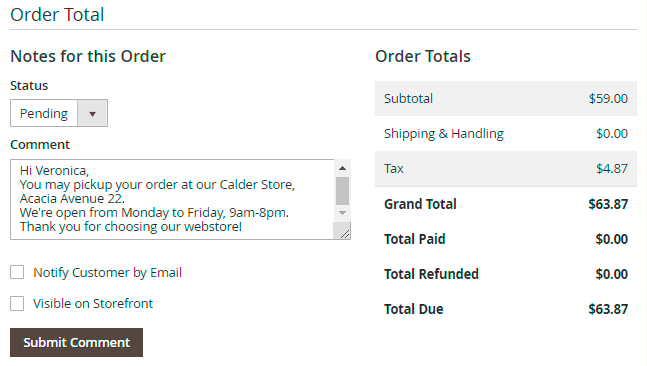
Task: Click the Comment field label
Action: point(40,144)
